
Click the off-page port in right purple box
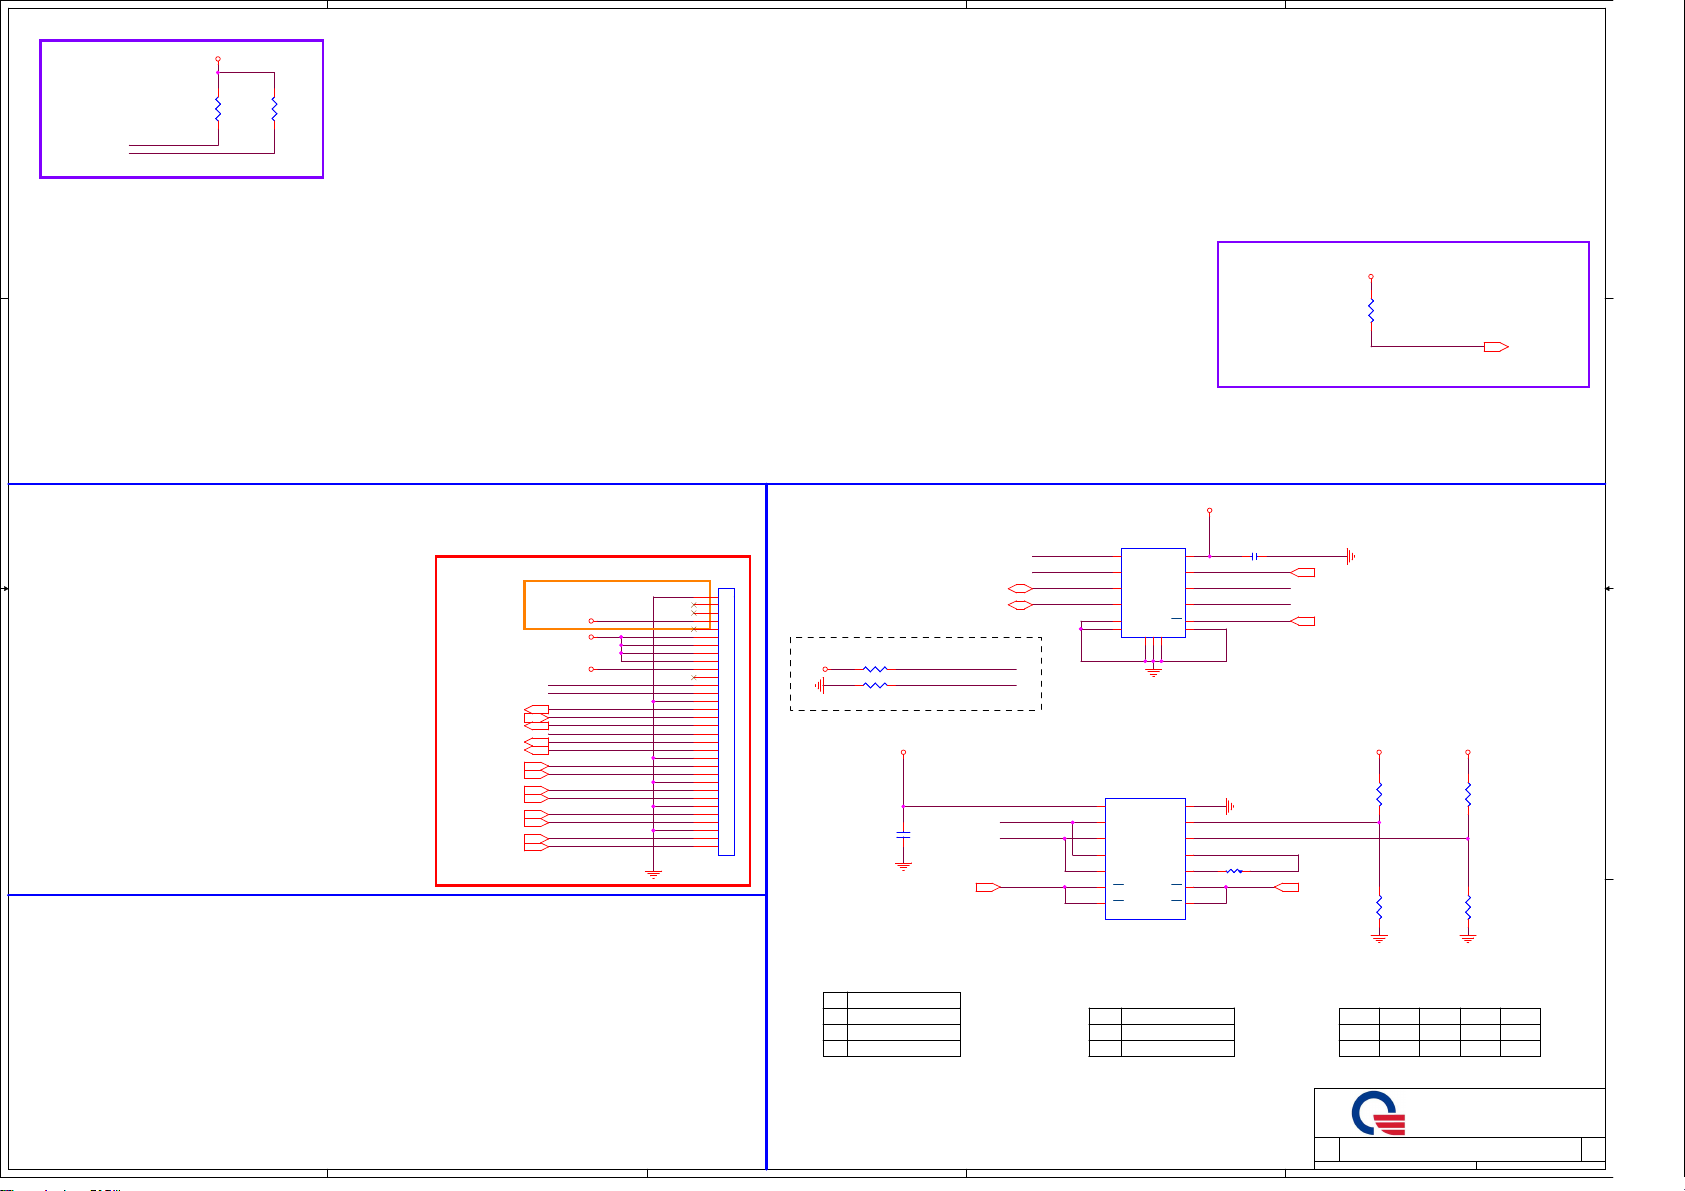click(x=1496, y=347)
